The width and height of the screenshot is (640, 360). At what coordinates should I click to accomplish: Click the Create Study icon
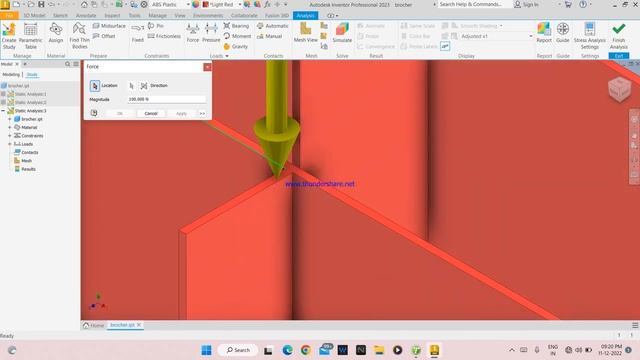pos(9,30)
